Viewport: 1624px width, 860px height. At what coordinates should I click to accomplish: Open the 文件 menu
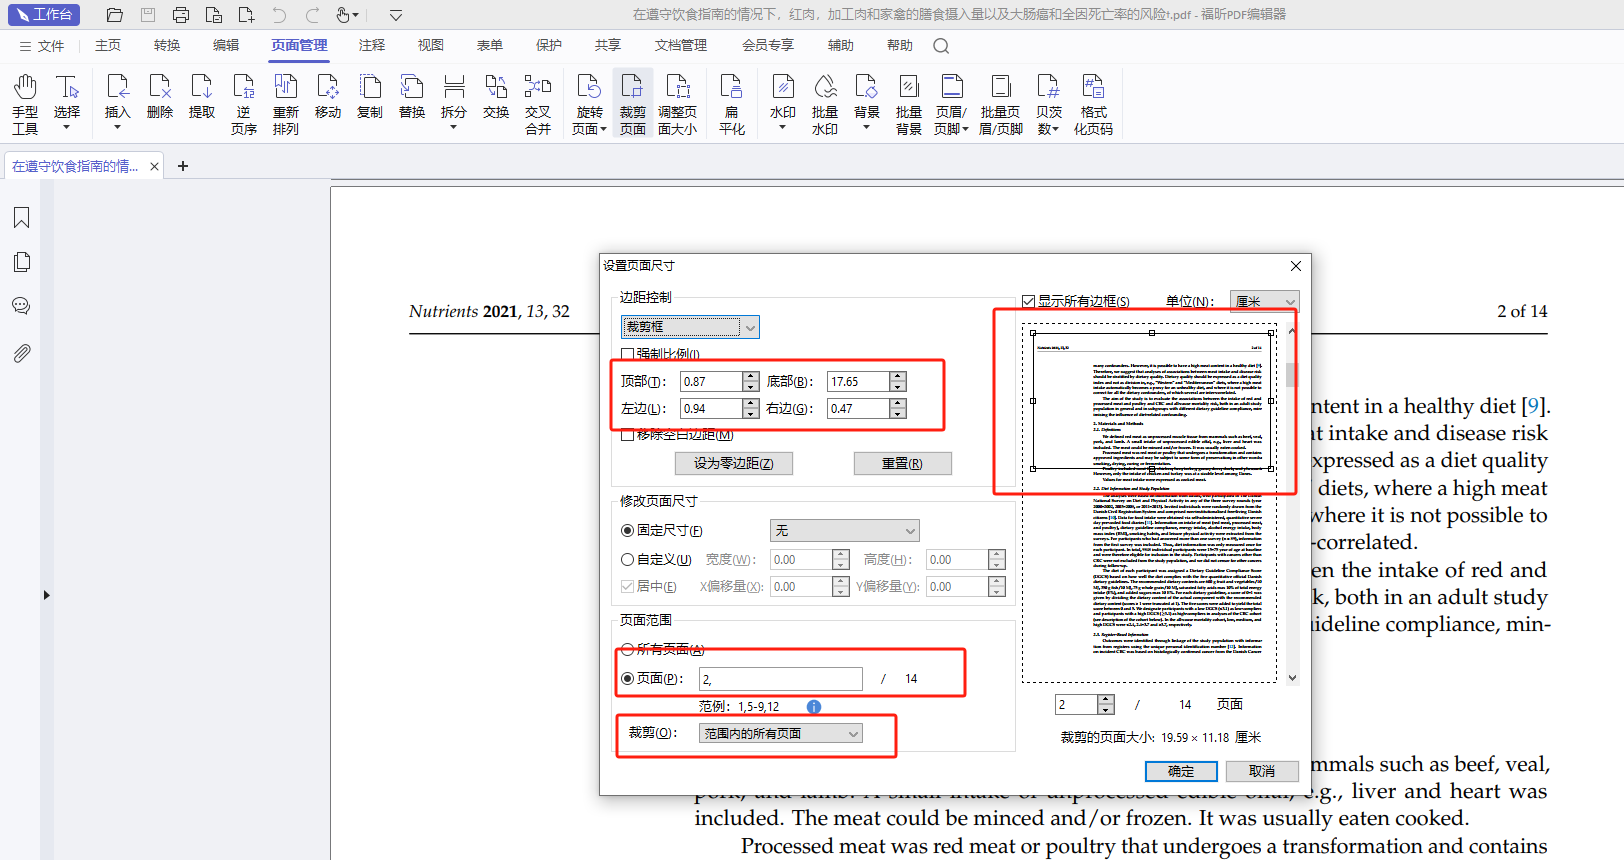coord(42,46)
